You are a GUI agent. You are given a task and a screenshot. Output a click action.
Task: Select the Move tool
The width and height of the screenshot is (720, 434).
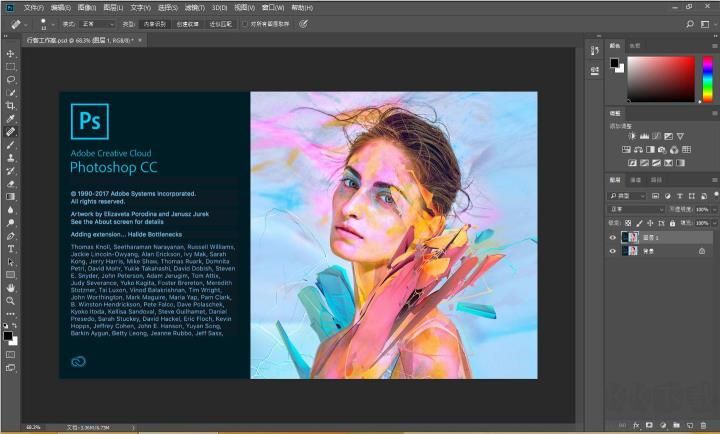click(11, 53)
